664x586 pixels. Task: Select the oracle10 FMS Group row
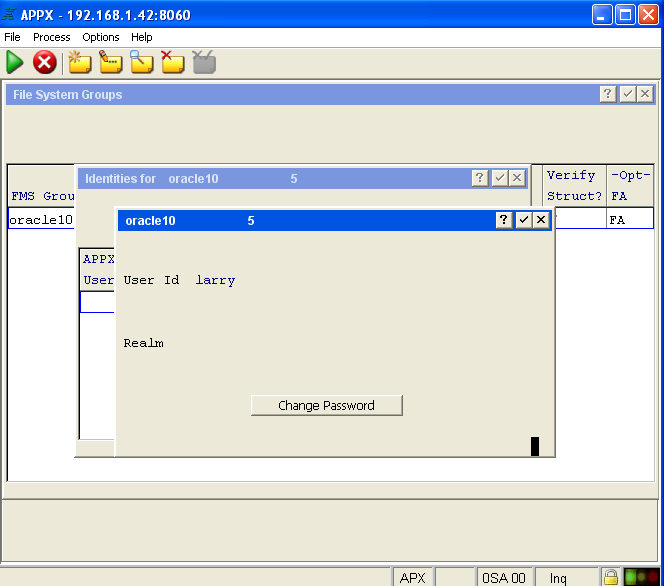coord(41,220)
